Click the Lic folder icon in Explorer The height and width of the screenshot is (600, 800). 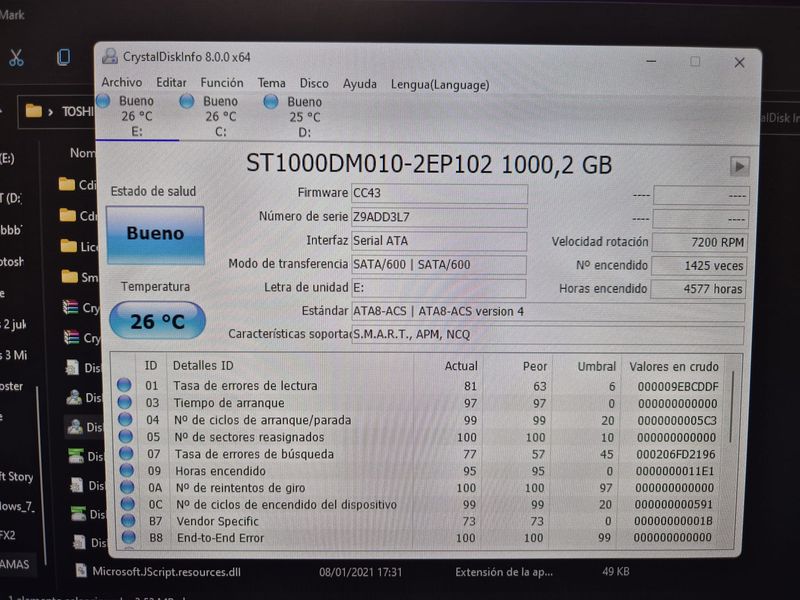[x=69, y=246]
